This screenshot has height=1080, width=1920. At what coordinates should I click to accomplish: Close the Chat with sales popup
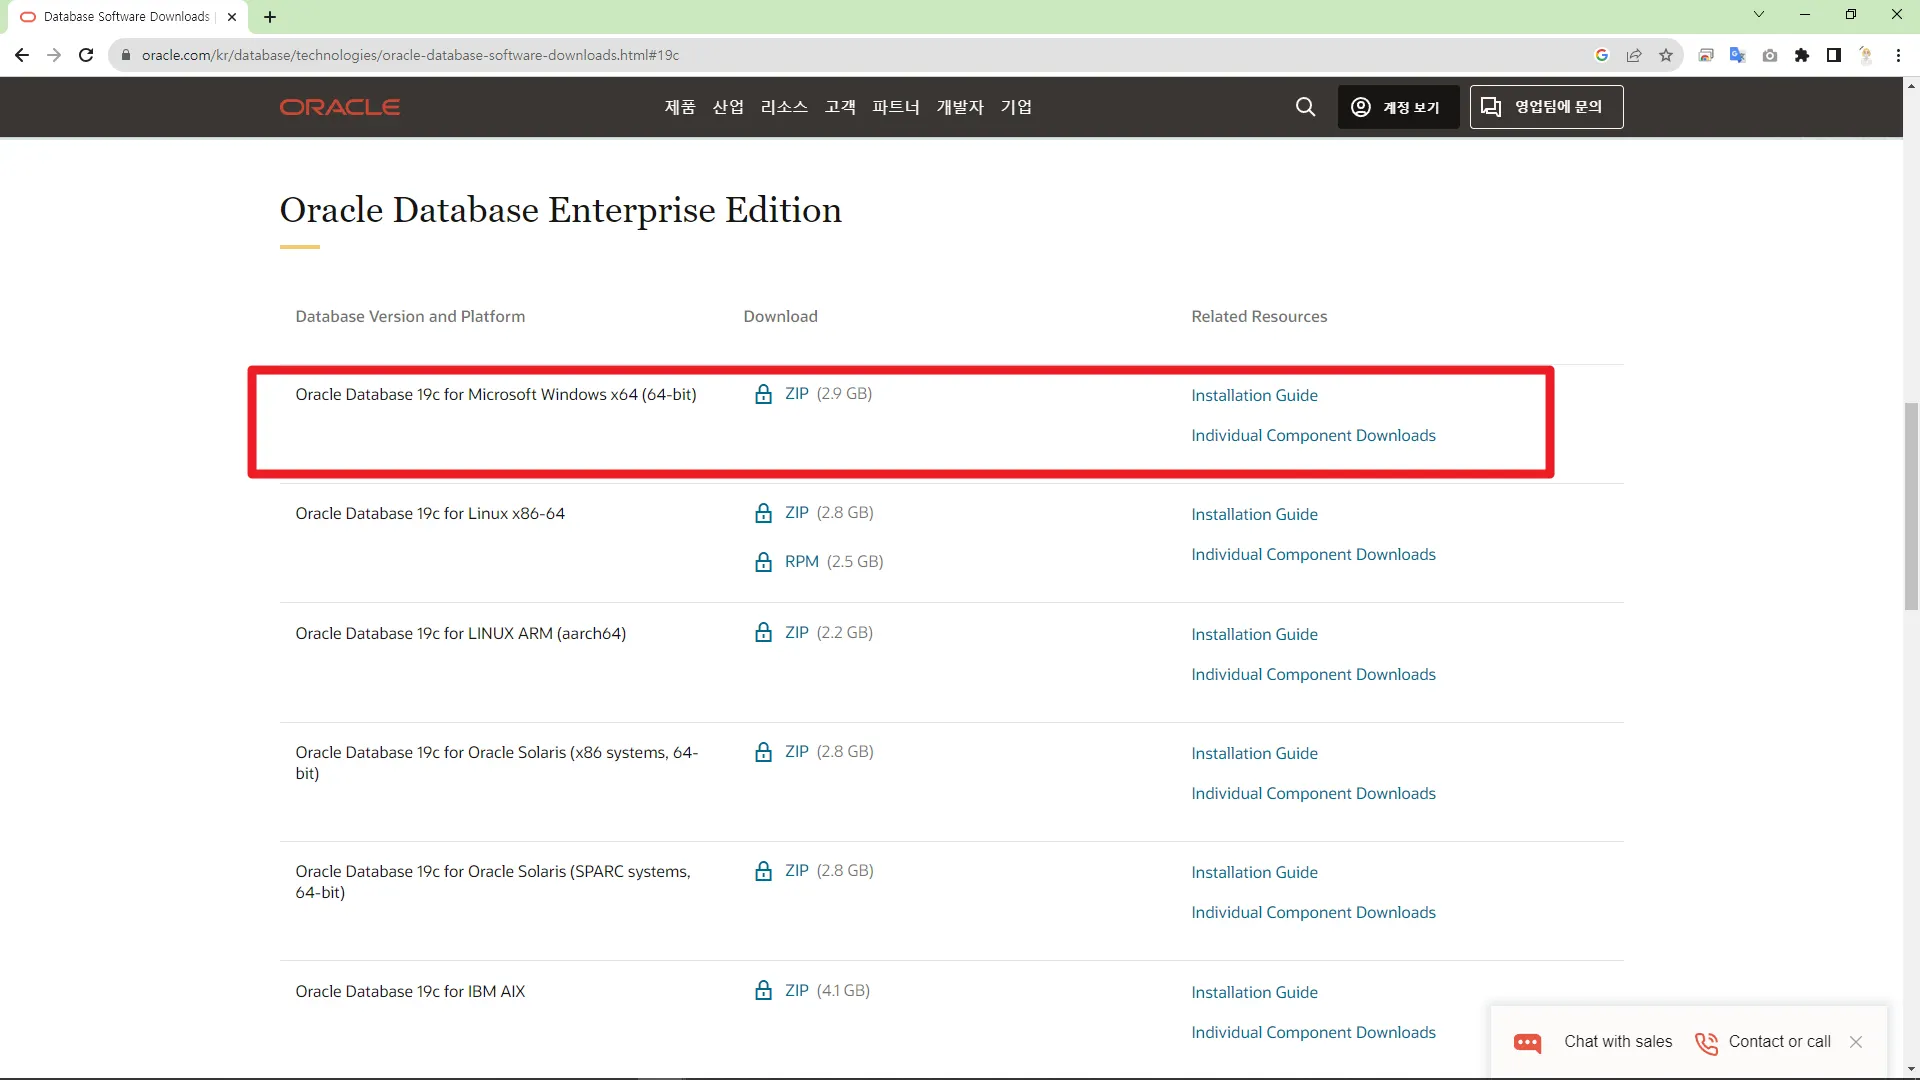[1856, 1042]
